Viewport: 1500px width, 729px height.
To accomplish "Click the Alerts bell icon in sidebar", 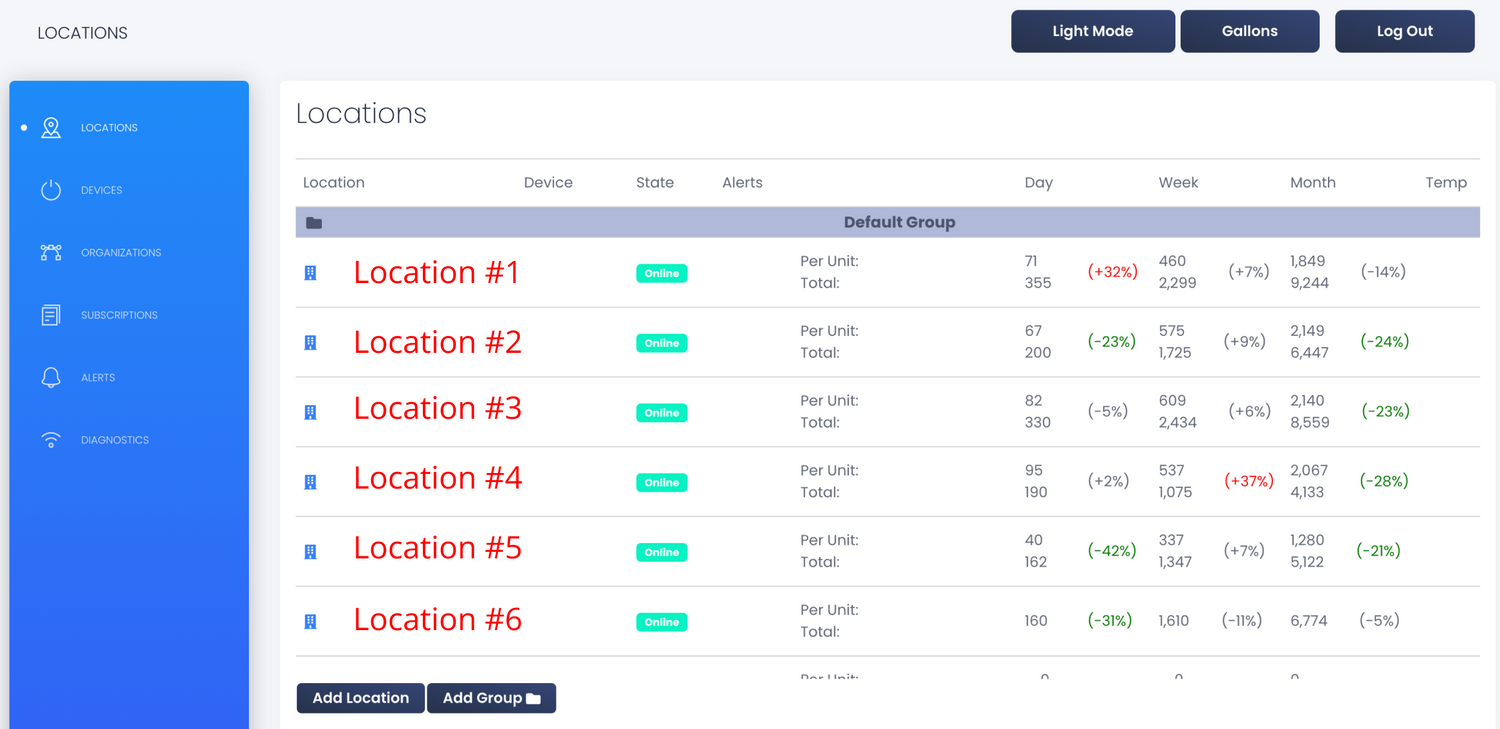I will pyautogui.click(x=51, y=378).
